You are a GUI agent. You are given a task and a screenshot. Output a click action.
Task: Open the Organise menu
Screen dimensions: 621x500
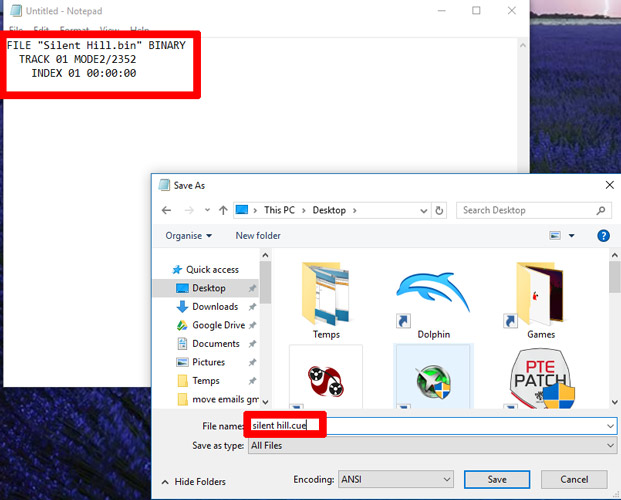(x=189, y=236)
